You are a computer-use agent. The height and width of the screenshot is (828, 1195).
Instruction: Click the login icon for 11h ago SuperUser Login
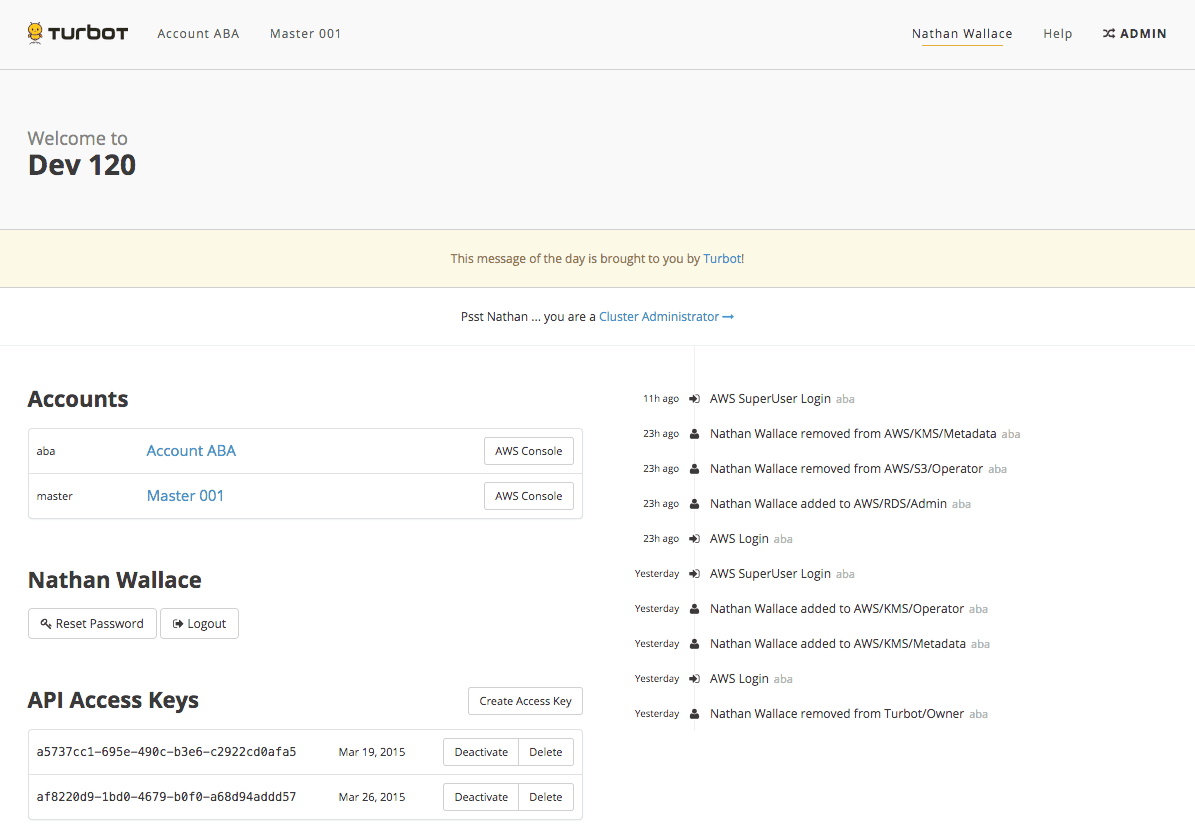(x=694, y=399)
